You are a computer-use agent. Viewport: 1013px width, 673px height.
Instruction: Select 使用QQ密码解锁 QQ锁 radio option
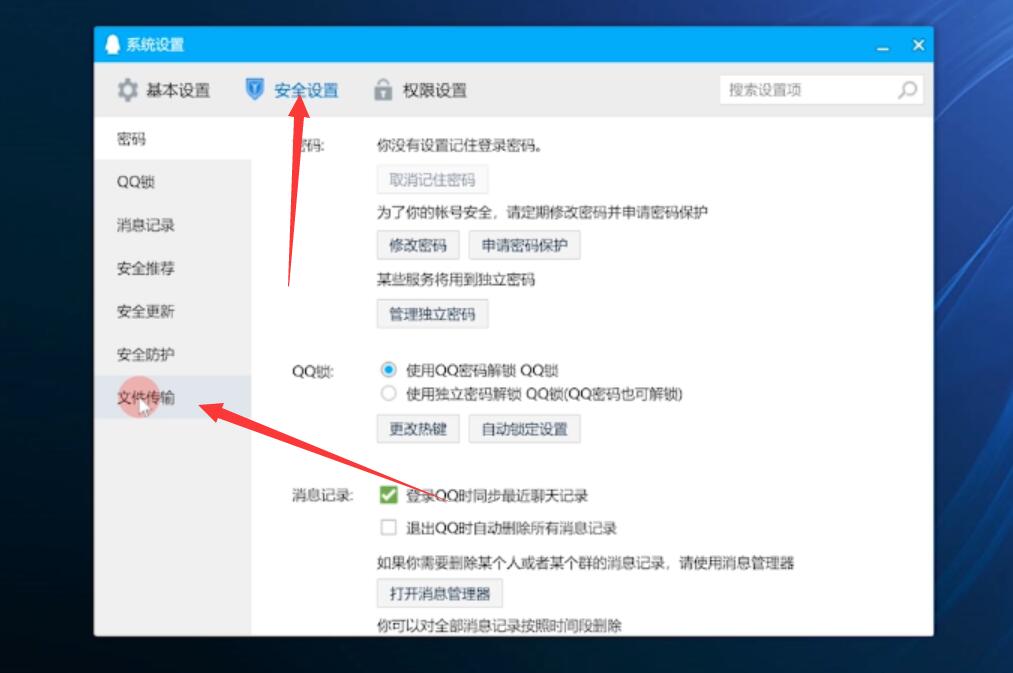click(x=388, y=369)
